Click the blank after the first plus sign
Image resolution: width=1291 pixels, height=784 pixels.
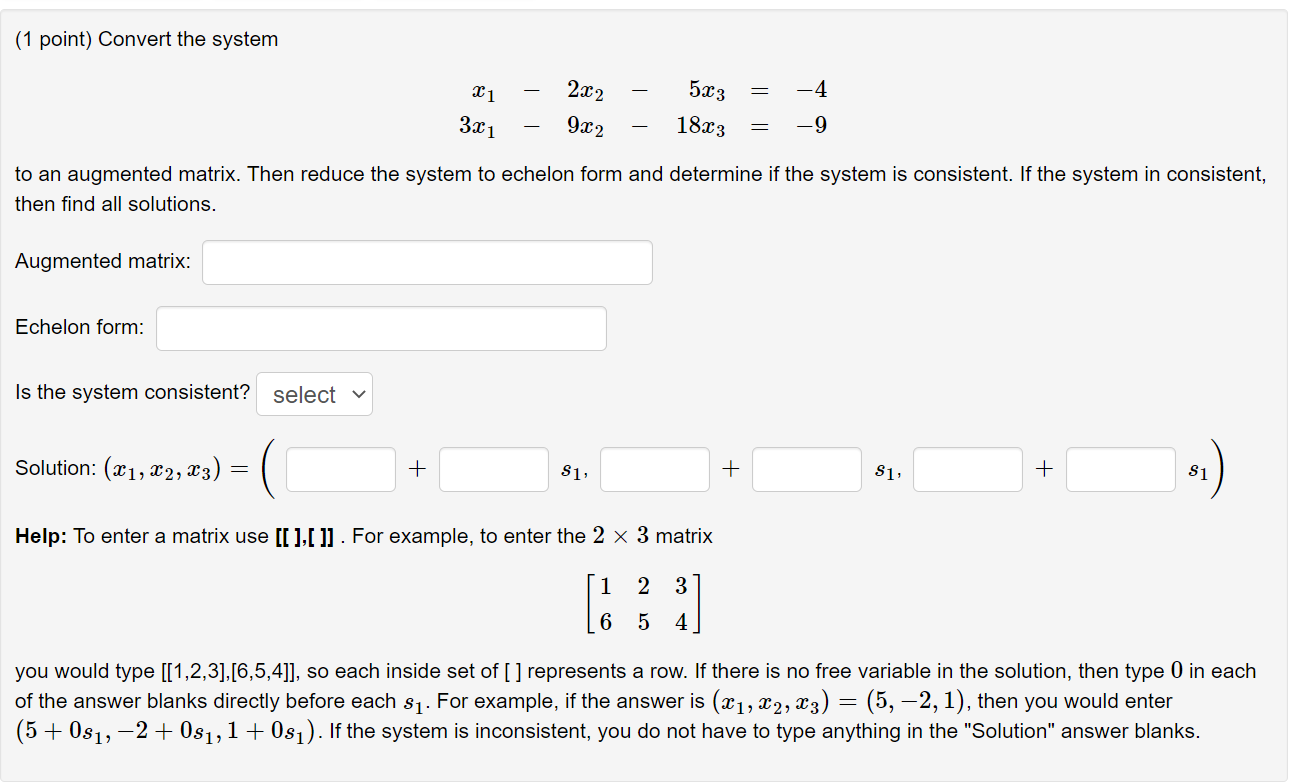(x=494, y=469)
